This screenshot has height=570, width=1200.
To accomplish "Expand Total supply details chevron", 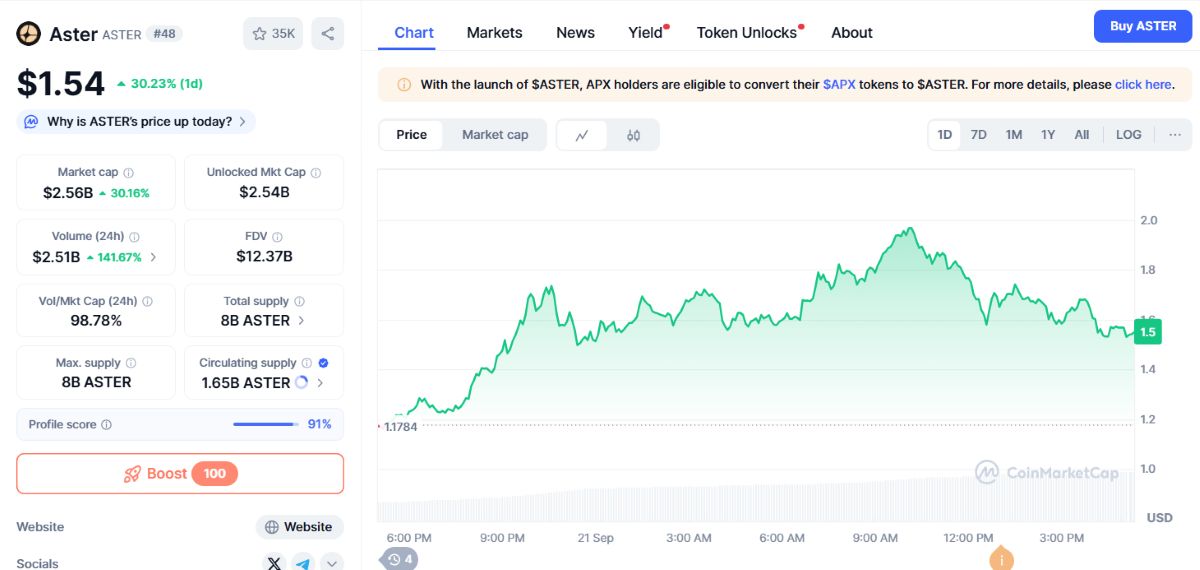I will [x=302, y=320].
